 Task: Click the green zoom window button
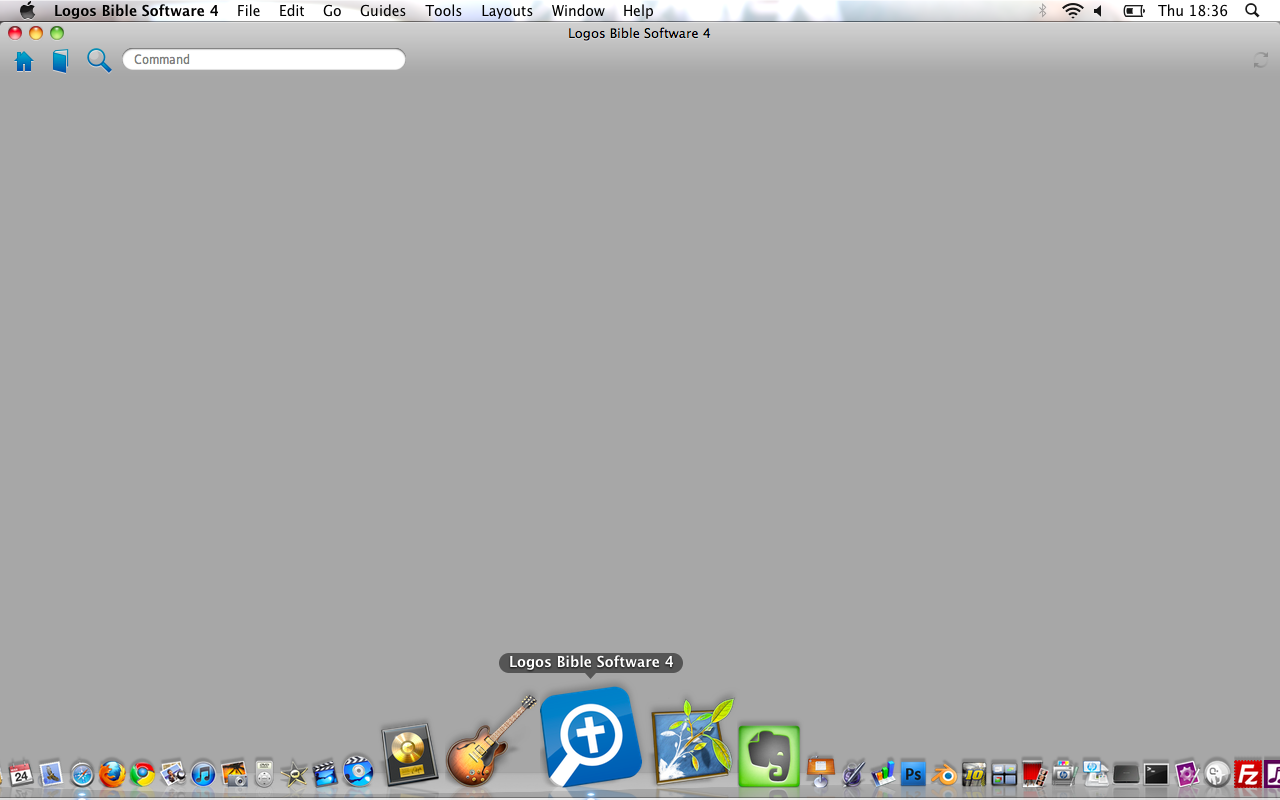point(57,33)
